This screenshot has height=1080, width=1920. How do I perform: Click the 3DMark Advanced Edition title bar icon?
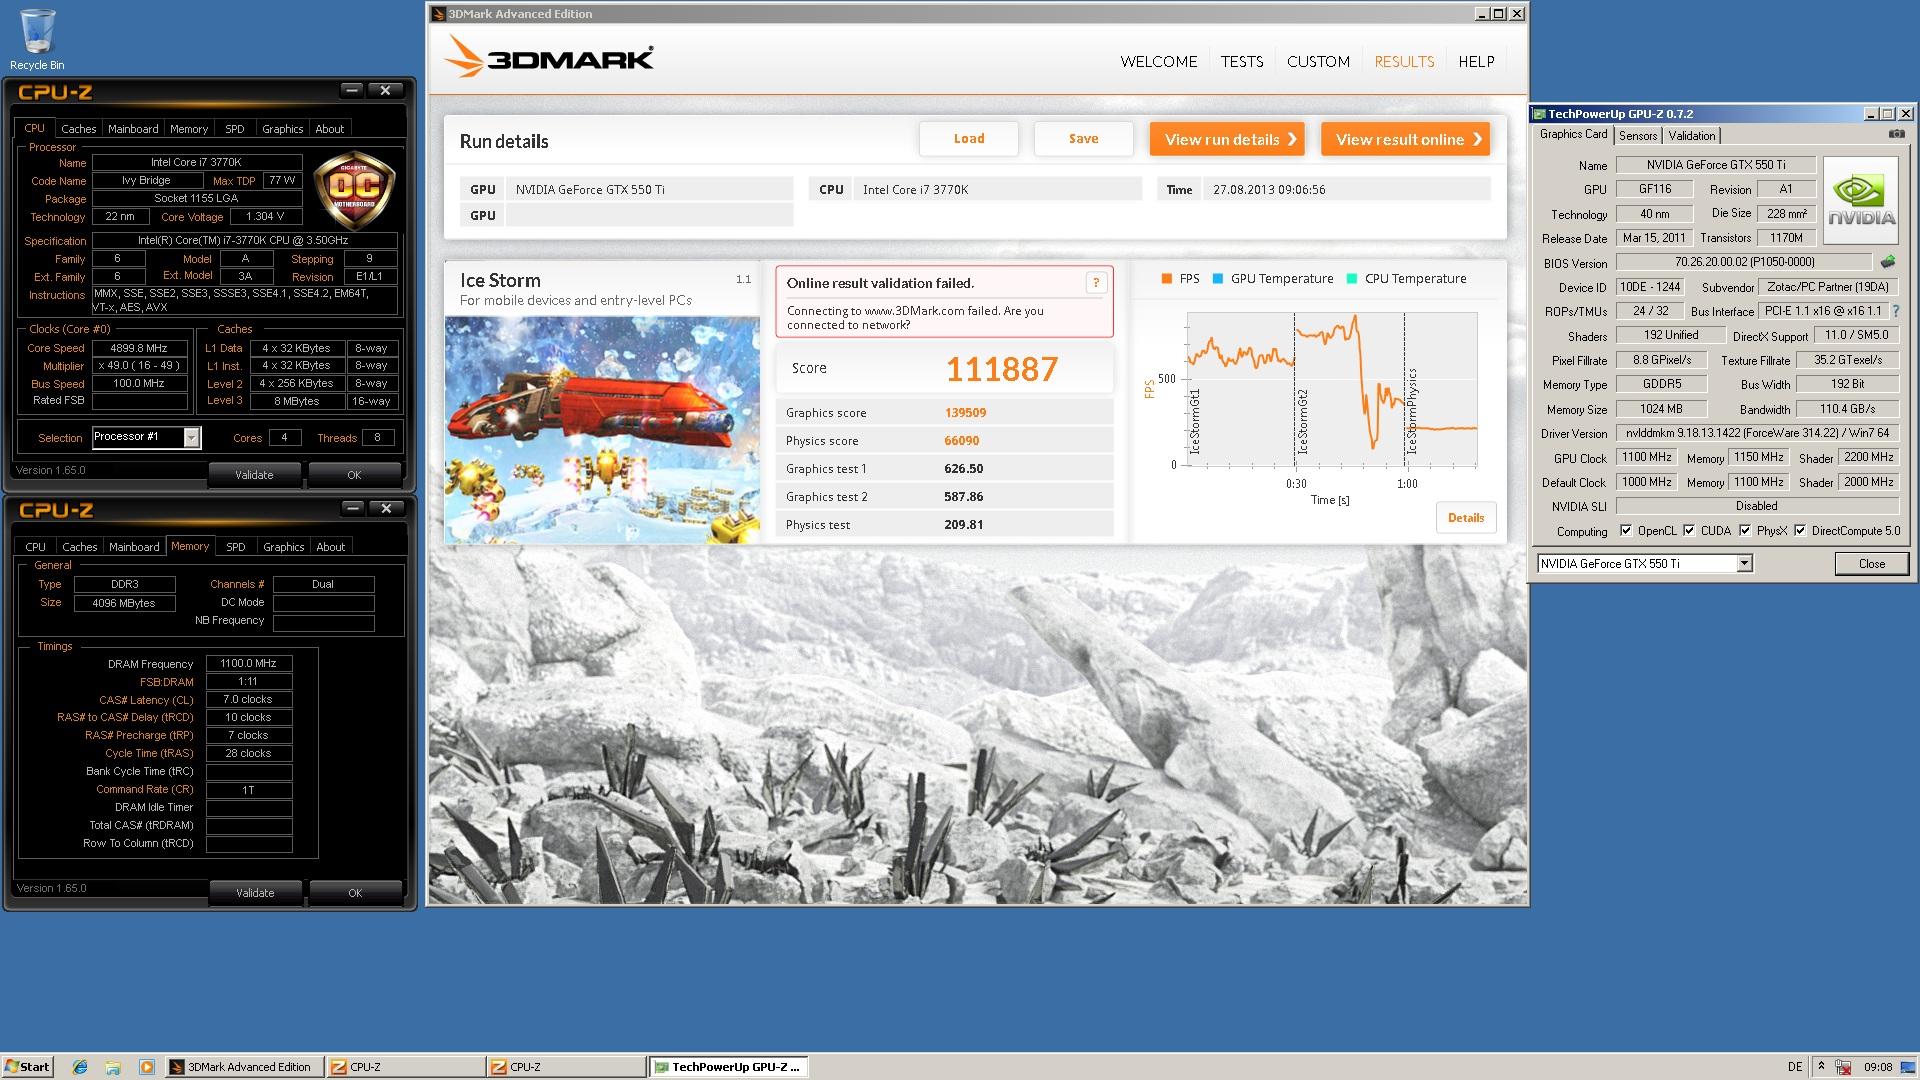(439, 14)
